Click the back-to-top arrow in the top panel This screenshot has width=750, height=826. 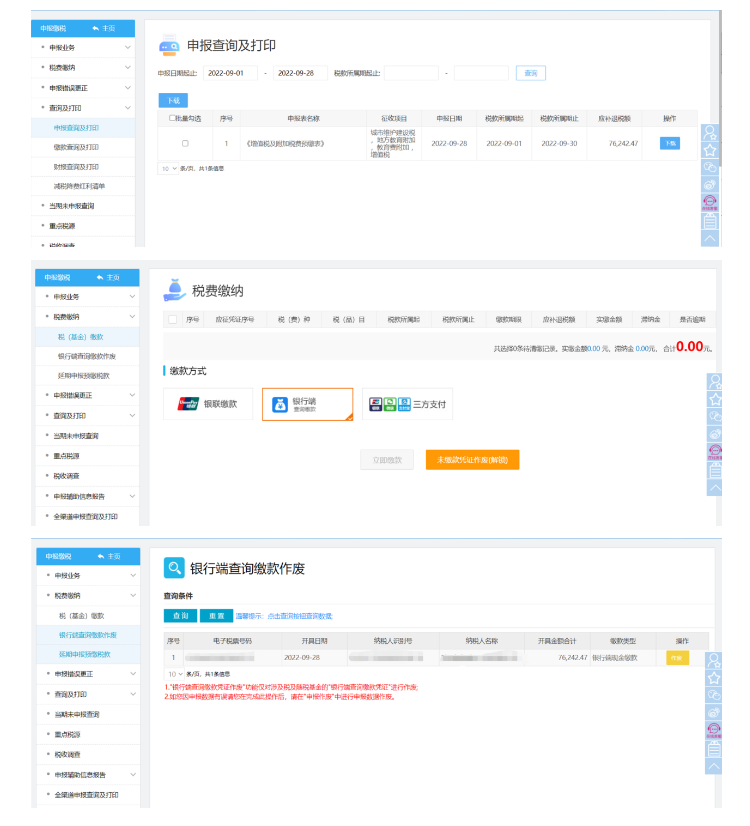[710, 238]
